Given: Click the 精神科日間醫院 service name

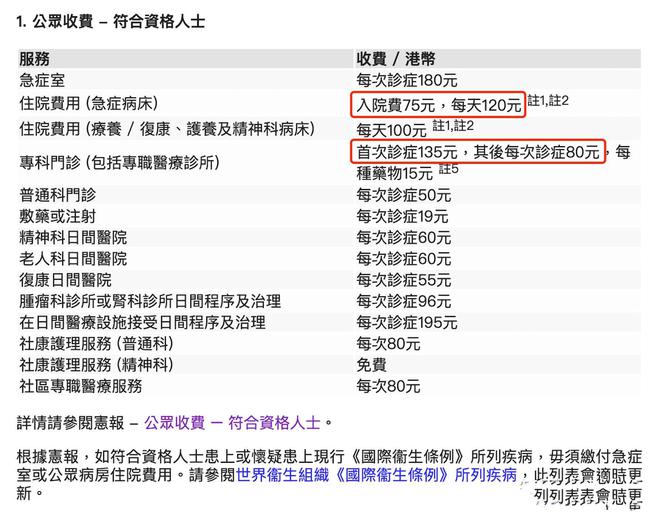Looking at the screenshot, I should click(73, 237).
